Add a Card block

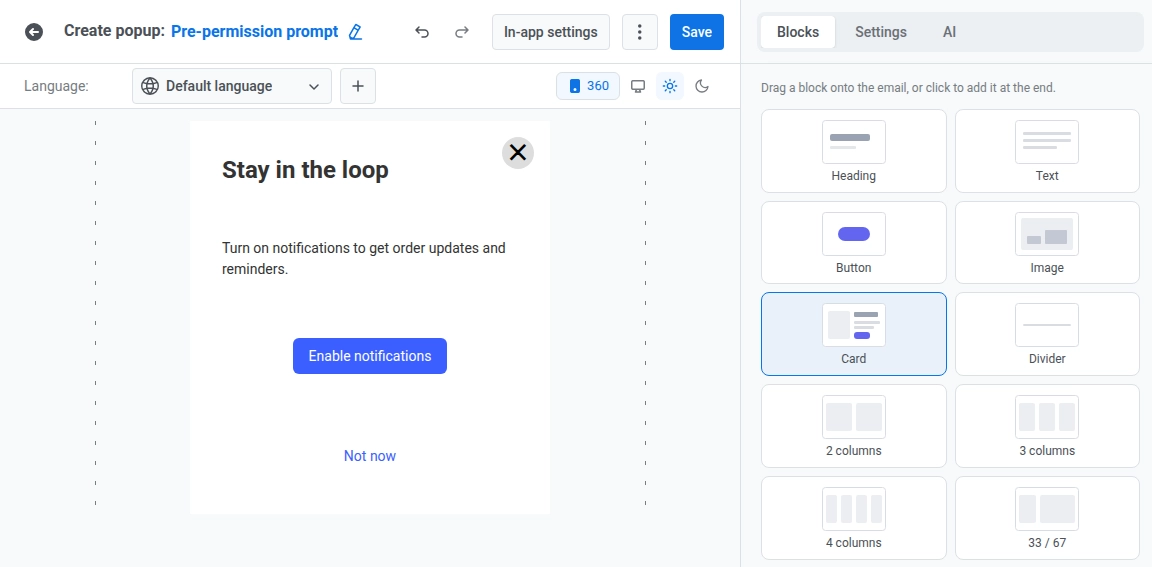(854, 334)
